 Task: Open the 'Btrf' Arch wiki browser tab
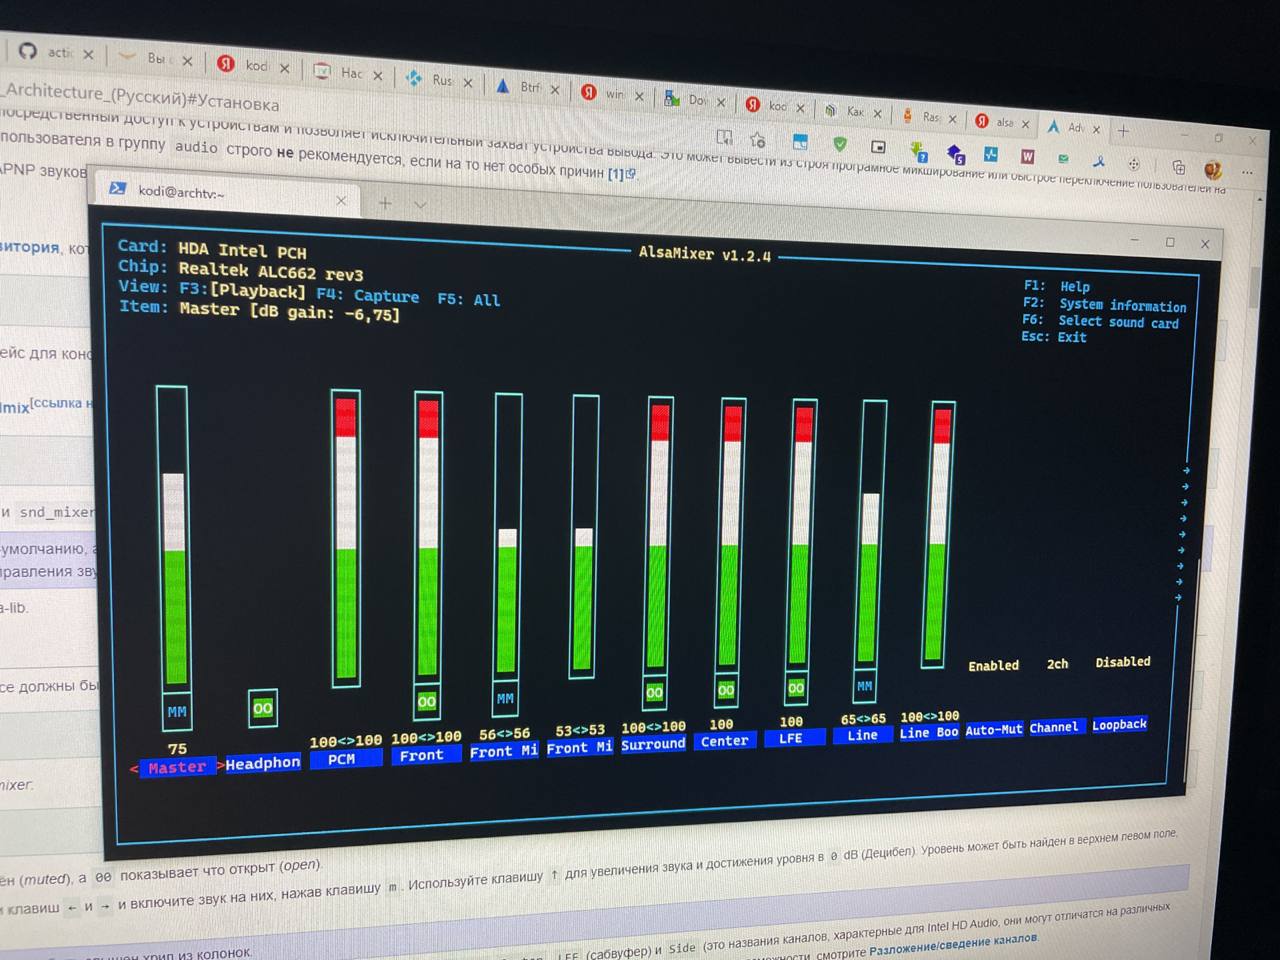click(528, 87)
